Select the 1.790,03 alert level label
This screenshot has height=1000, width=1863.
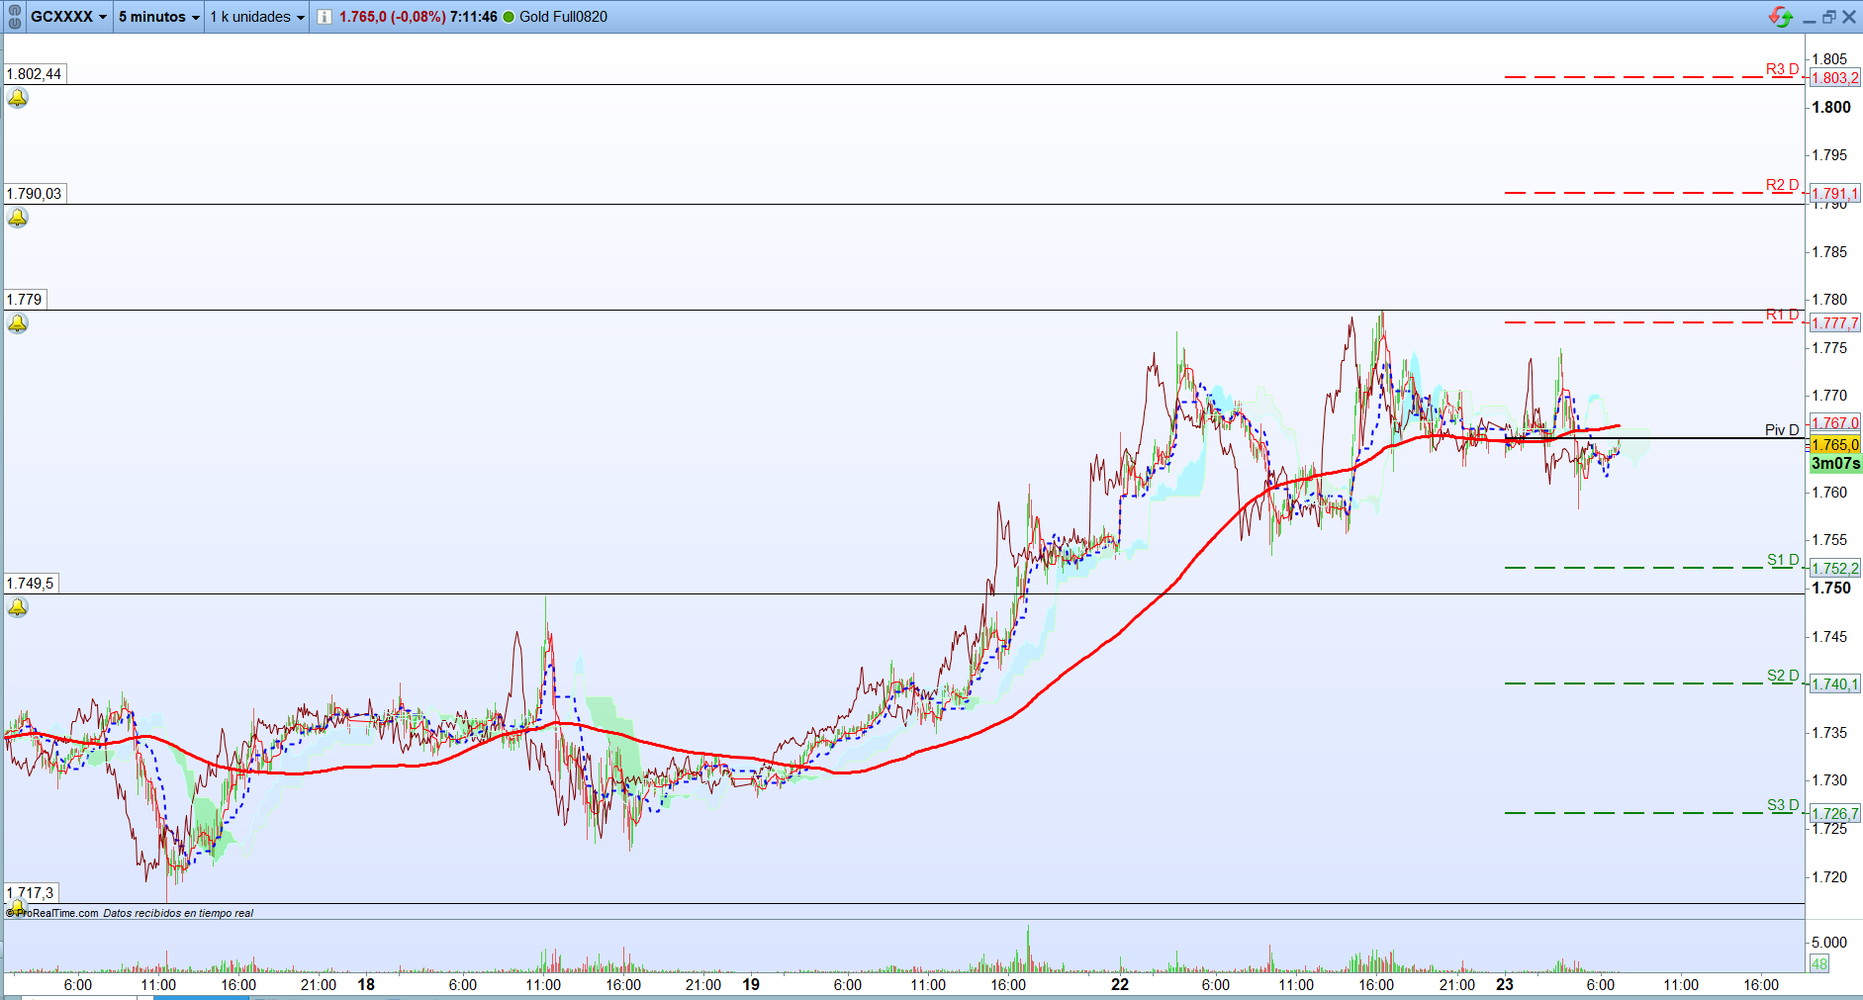coord(34,194)
